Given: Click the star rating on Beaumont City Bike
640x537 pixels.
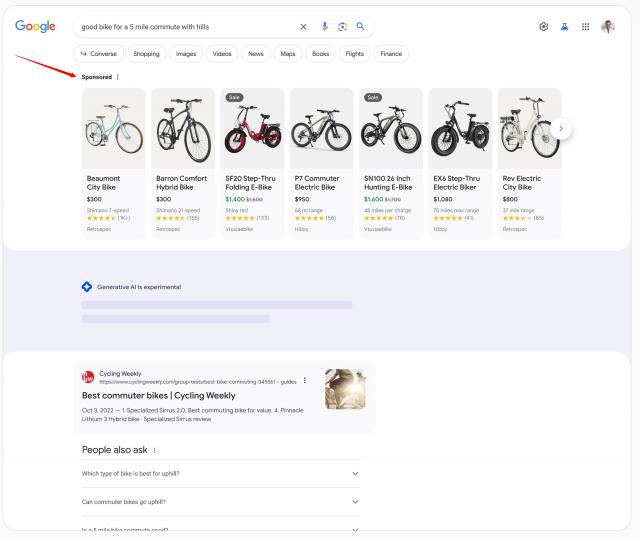Looking at the screenshot, I should [101, 218].
